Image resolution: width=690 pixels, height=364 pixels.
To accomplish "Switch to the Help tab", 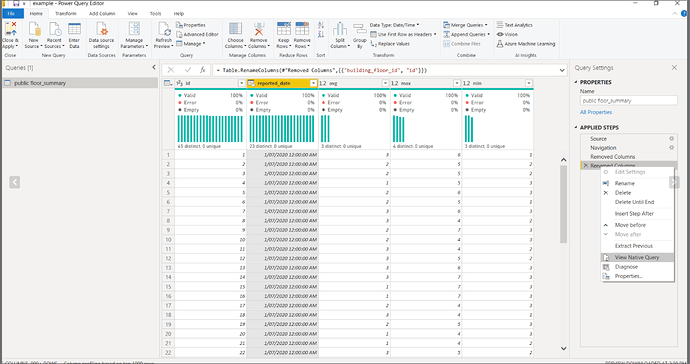I will [178, 14].
